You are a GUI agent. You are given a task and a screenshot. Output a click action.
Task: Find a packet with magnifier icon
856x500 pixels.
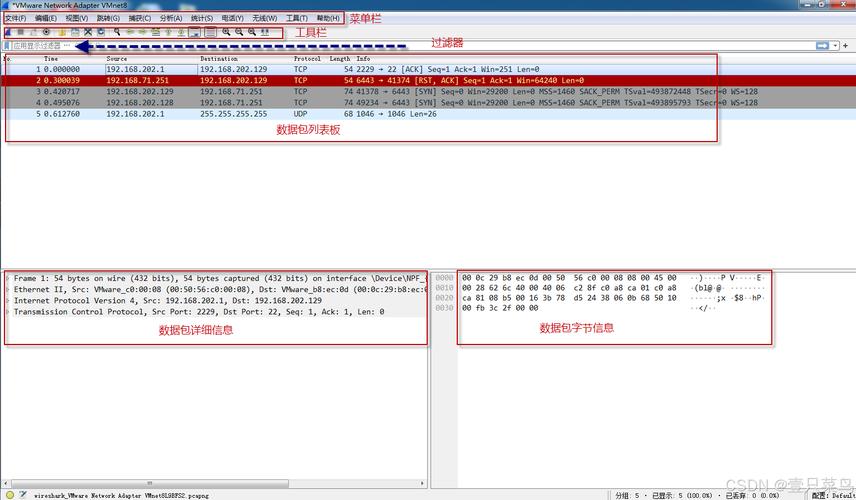click(x=117, y=32)
